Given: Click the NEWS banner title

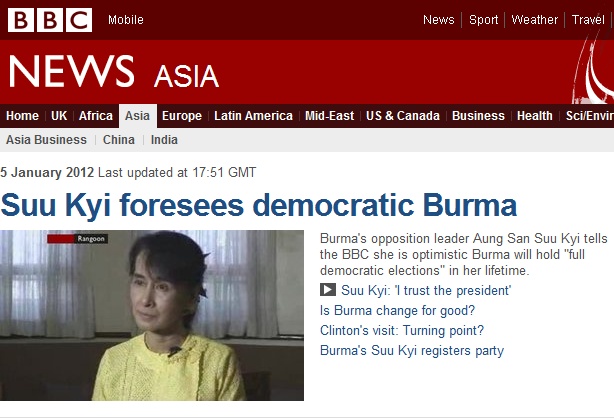Looking at the screenshot, I should 71,72.
